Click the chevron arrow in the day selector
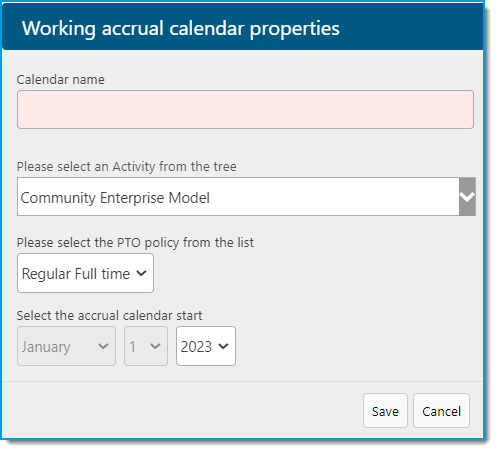Image resolution: width=496 pixels, height=451 pixels. tap(155, 346)
